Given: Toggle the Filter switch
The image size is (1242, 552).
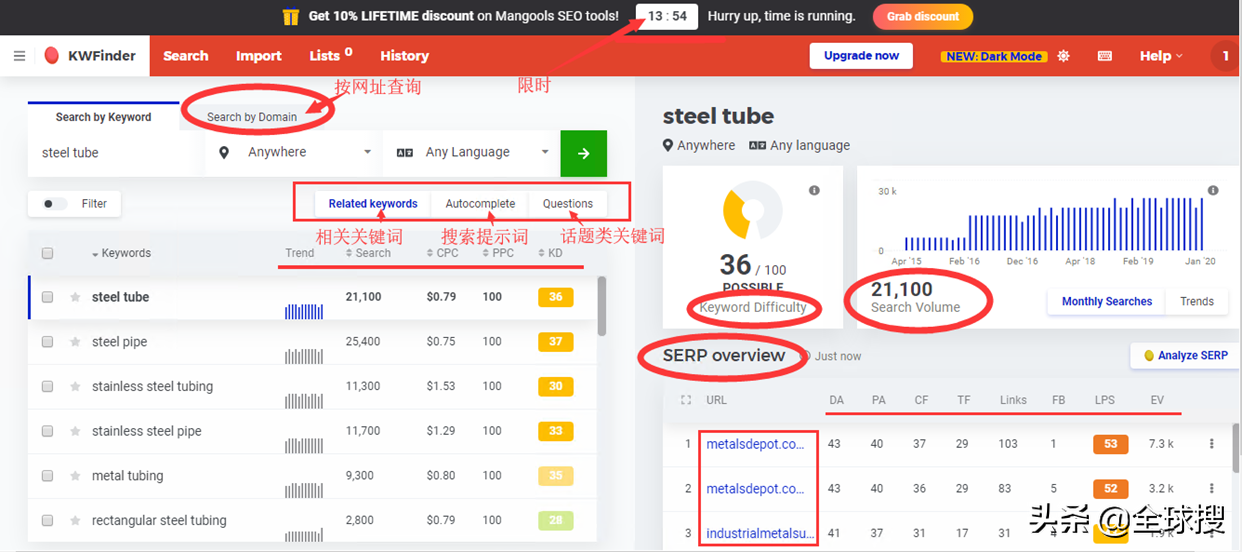Looking at the screenshot, I should coord(55,204).
